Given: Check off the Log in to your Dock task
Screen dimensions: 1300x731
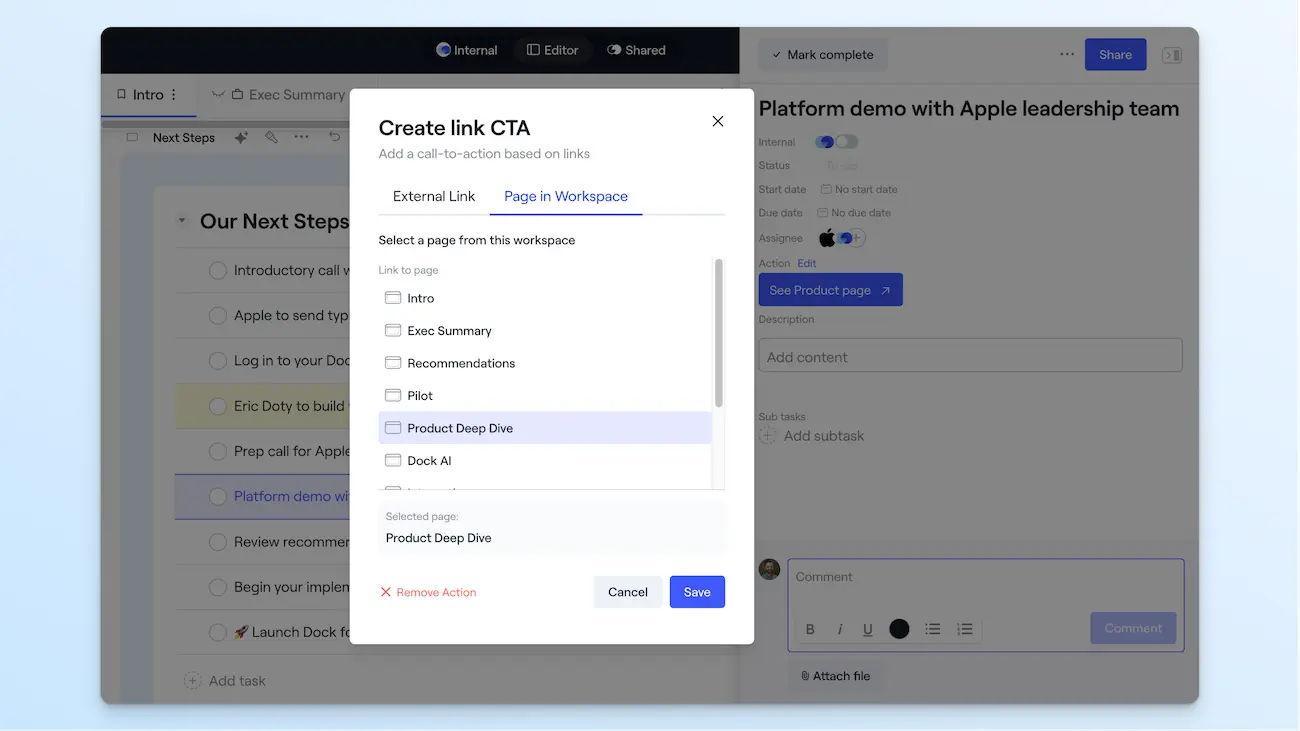Looking at the screenshot, I should coord(217,361).
